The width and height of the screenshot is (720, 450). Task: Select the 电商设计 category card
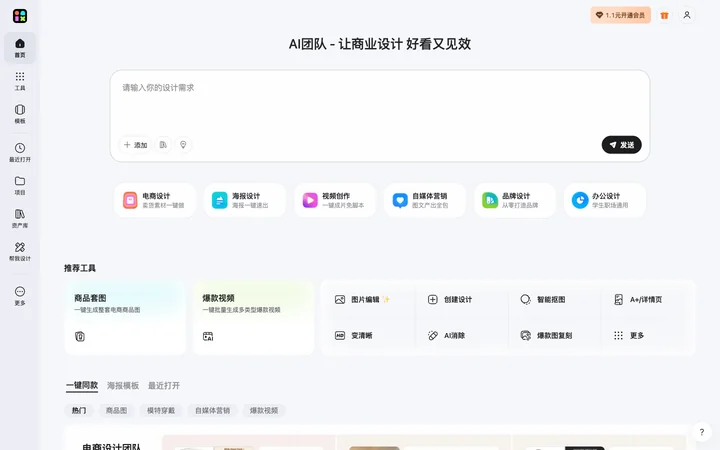point(154,200)
